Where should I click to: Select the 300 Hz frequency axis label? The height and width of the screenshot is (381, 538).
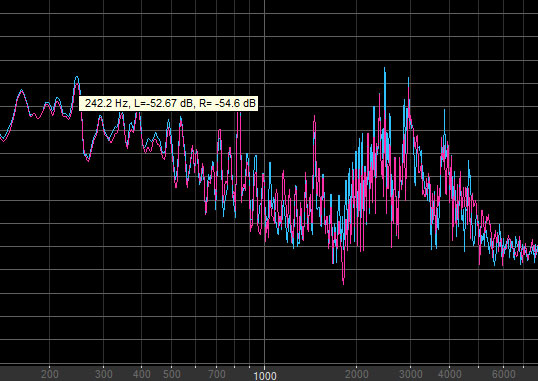[104, 374]
